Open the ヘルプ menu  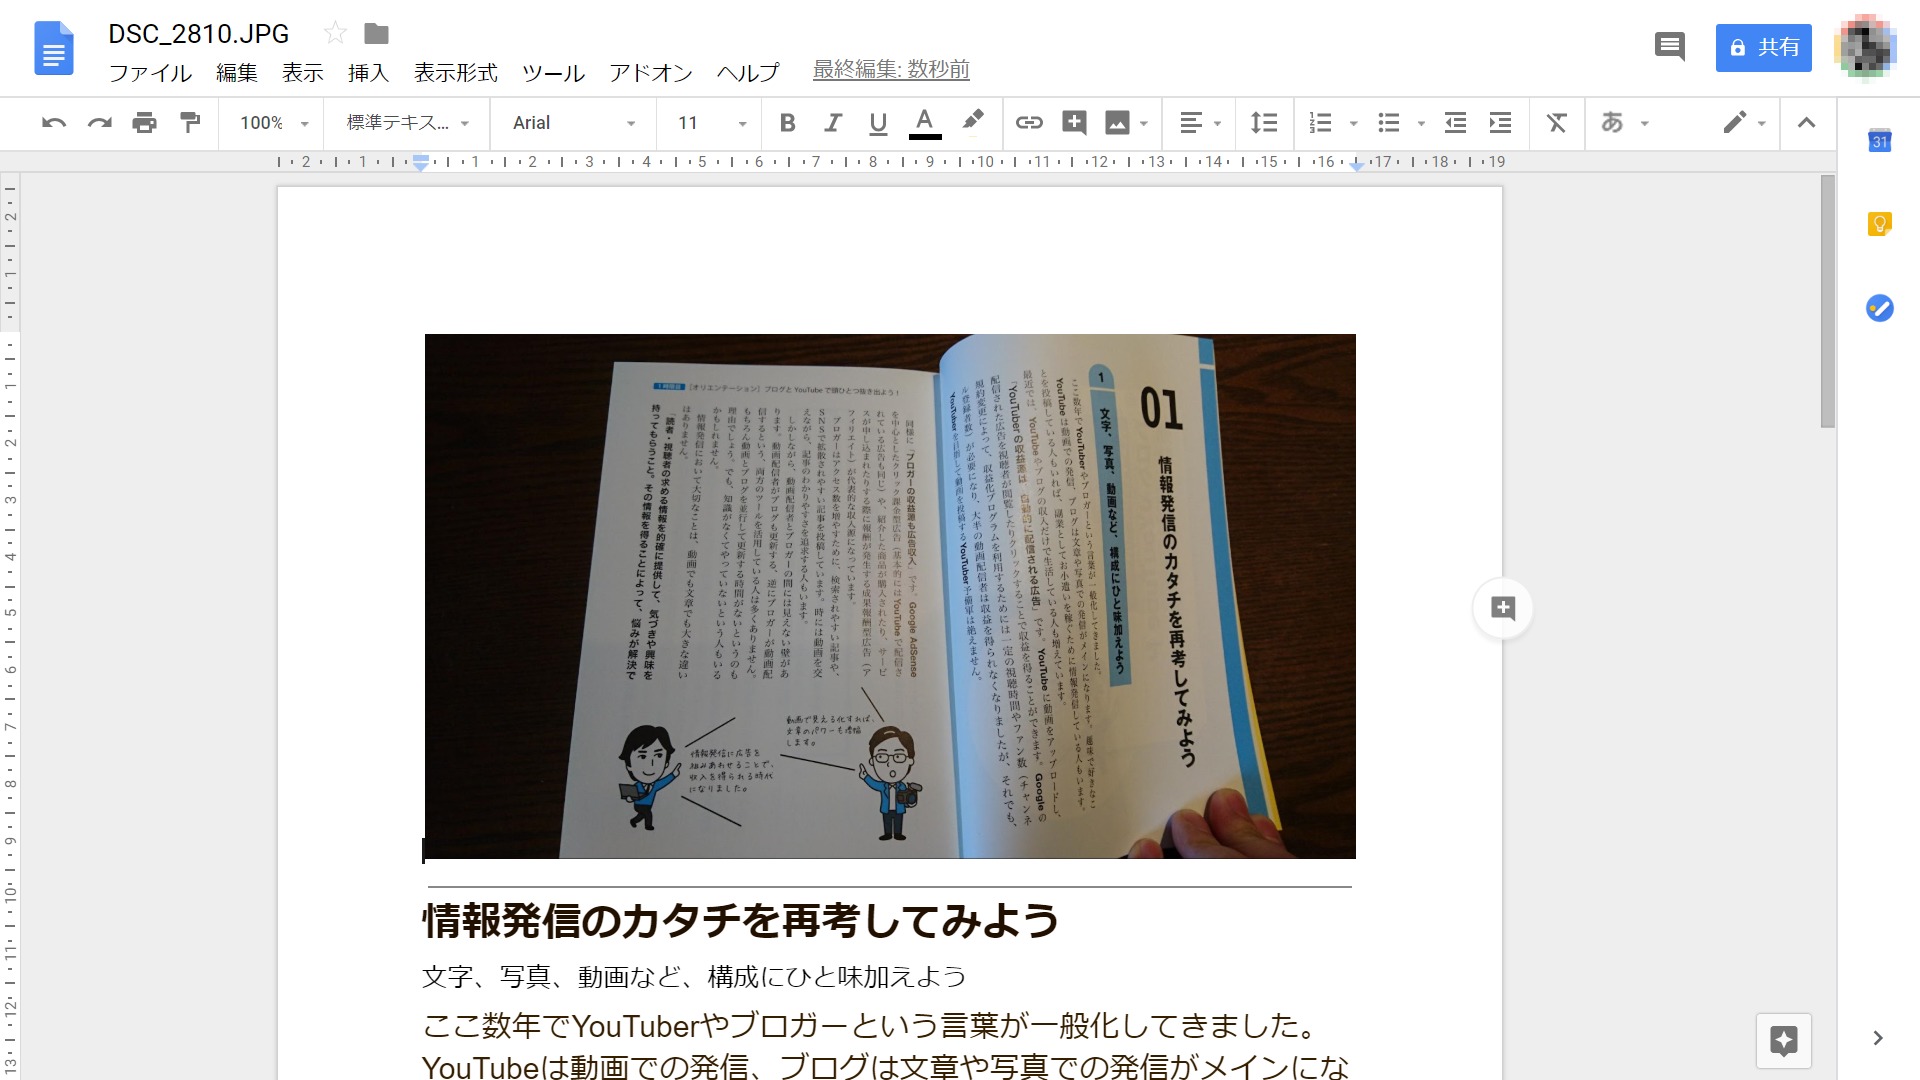pos(748,72)
